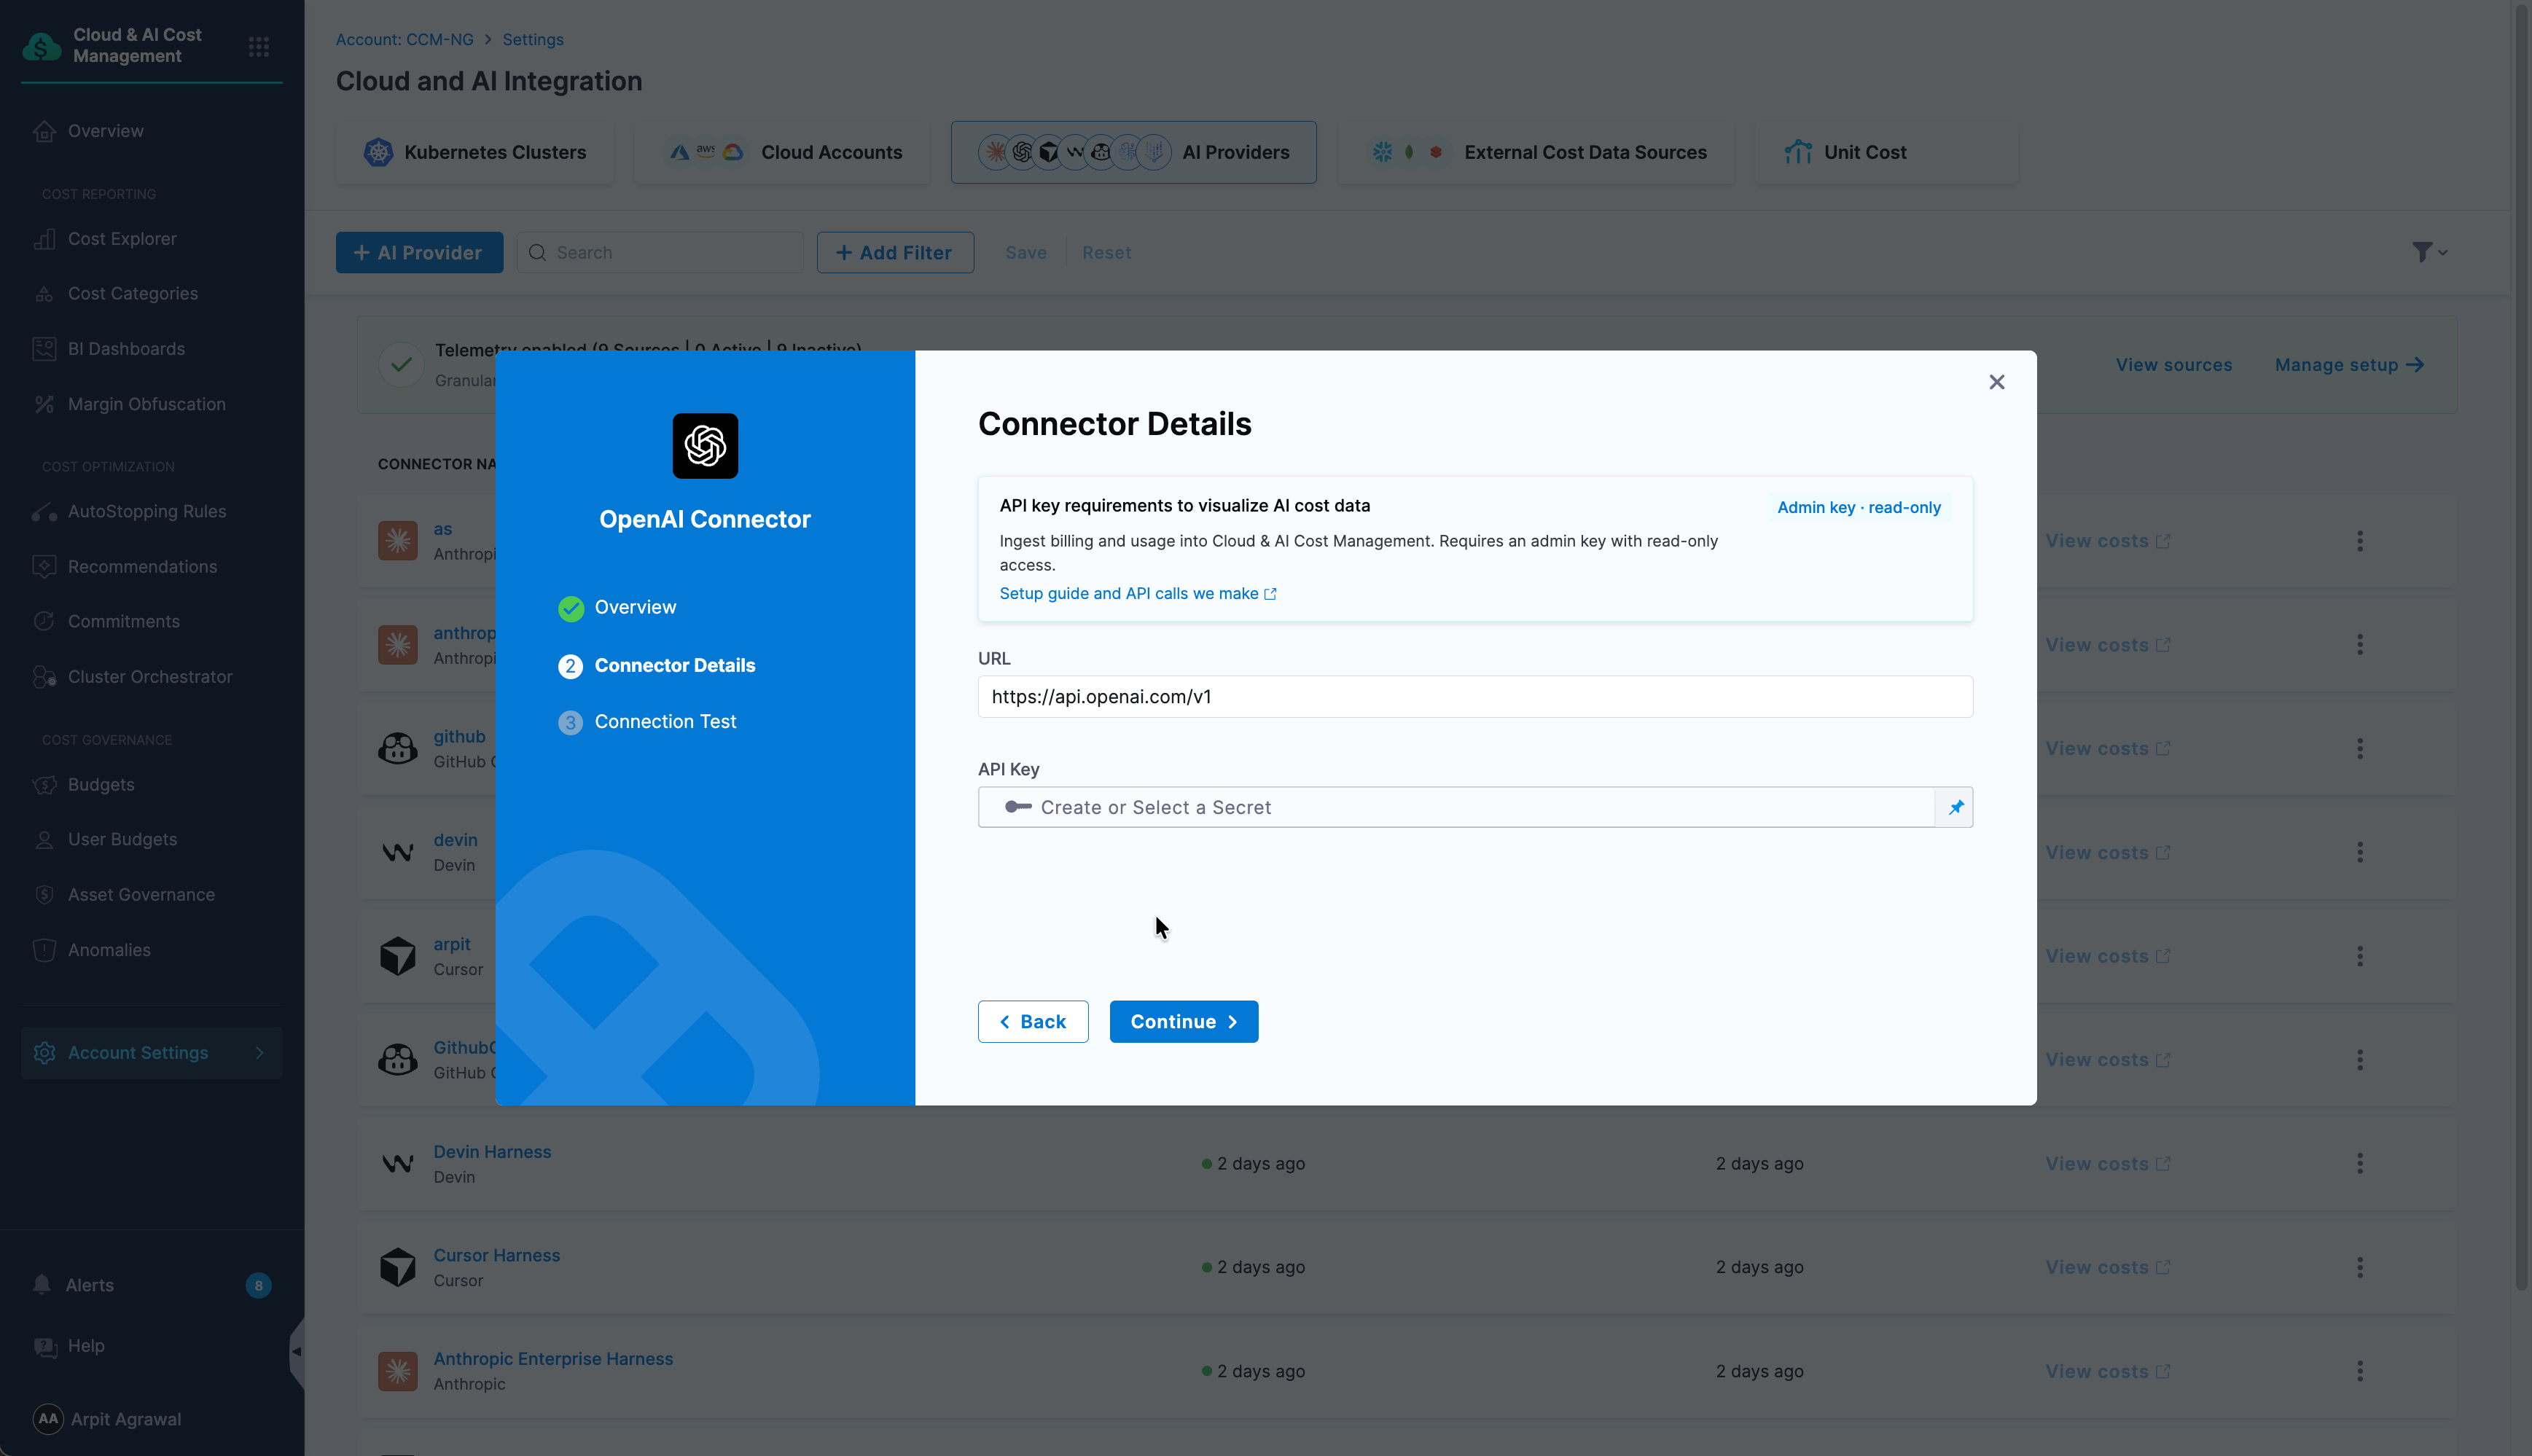Focus the URL input field

click(x=1475, y=697)
